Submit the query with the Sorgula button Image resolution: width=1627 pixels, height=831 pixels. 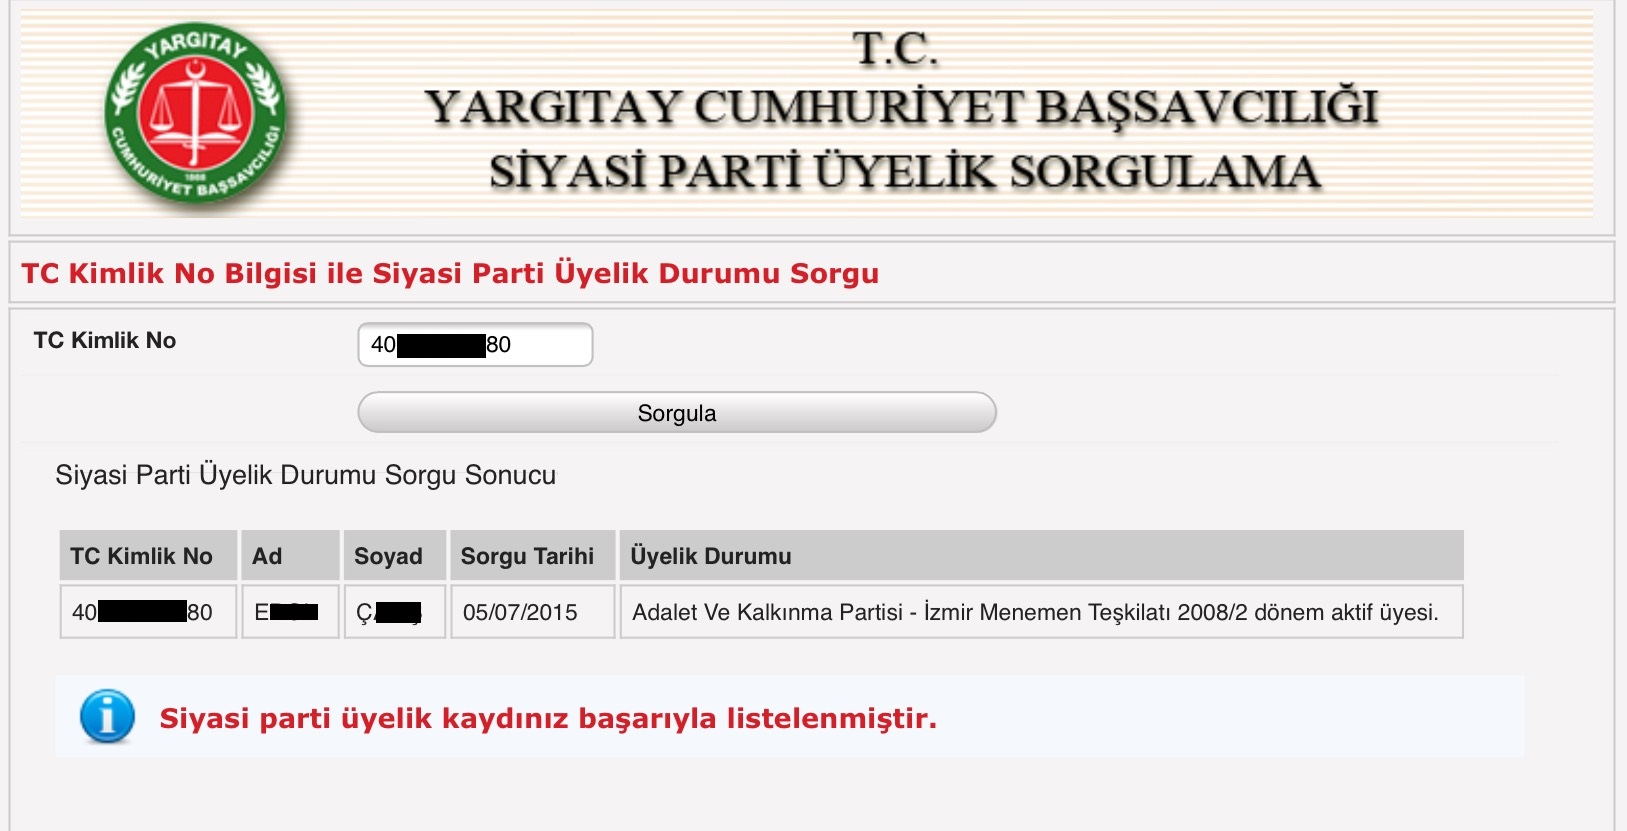[677, 413]
